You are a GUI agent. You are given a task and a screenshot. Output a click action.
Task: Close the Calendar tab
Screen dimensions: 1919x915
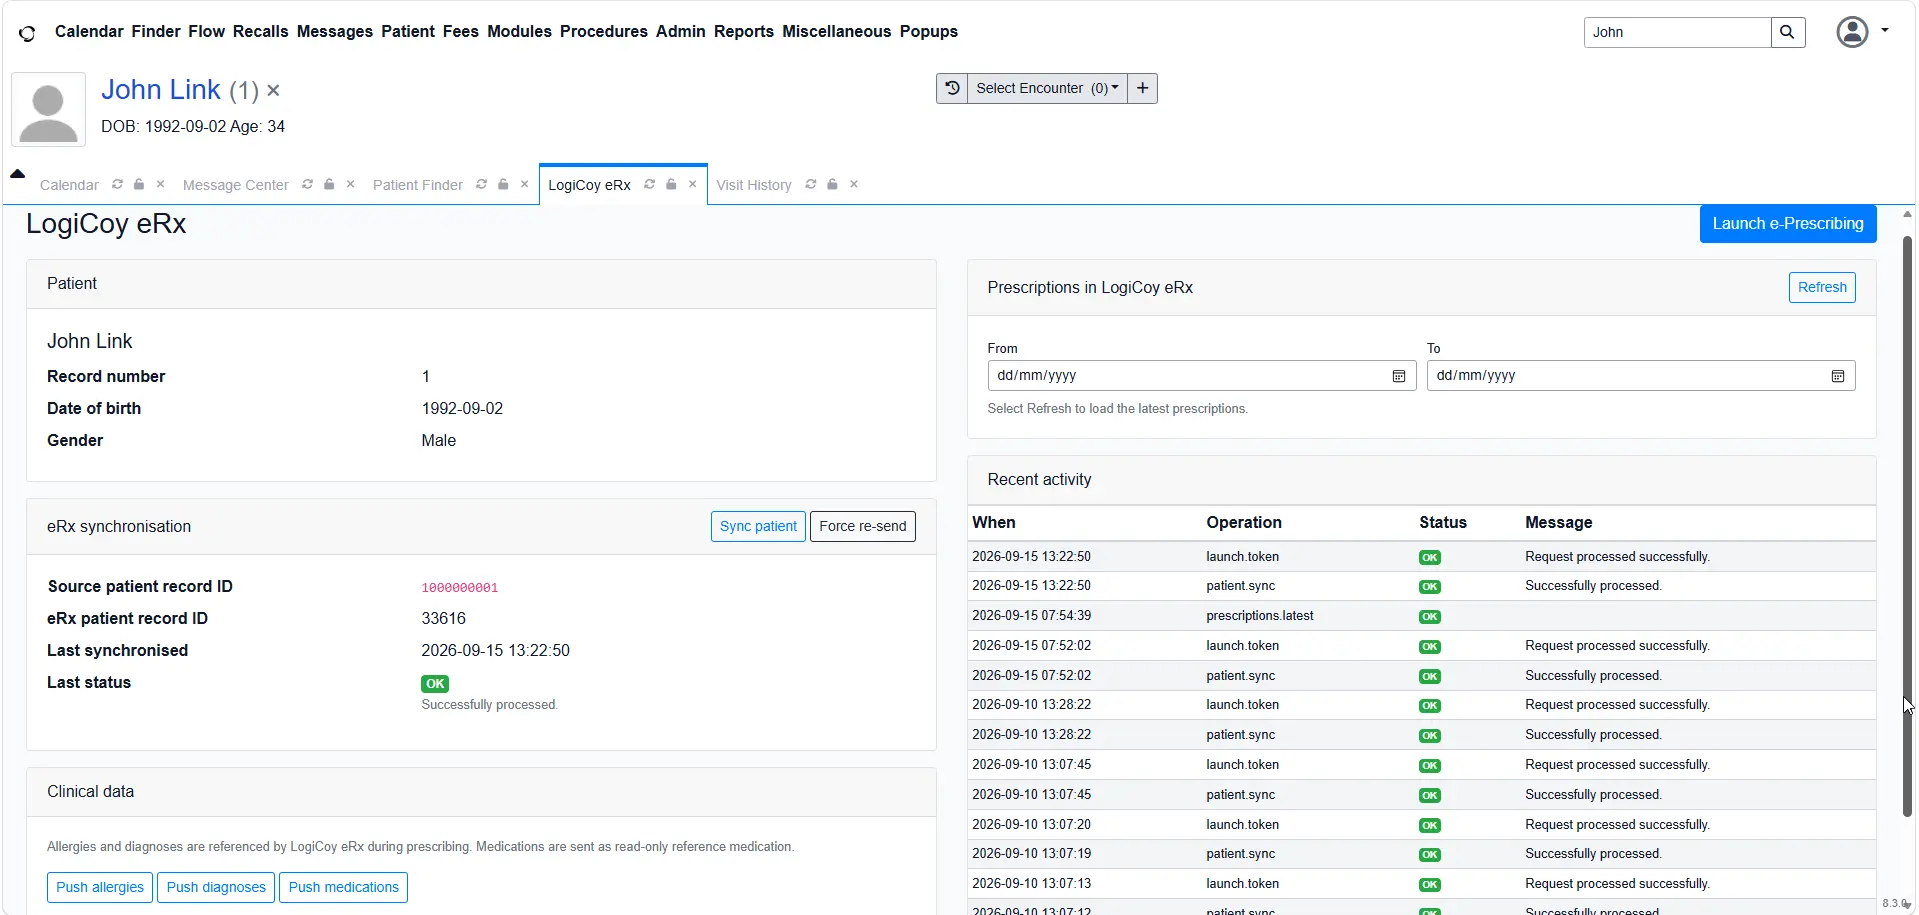[160, 184]
